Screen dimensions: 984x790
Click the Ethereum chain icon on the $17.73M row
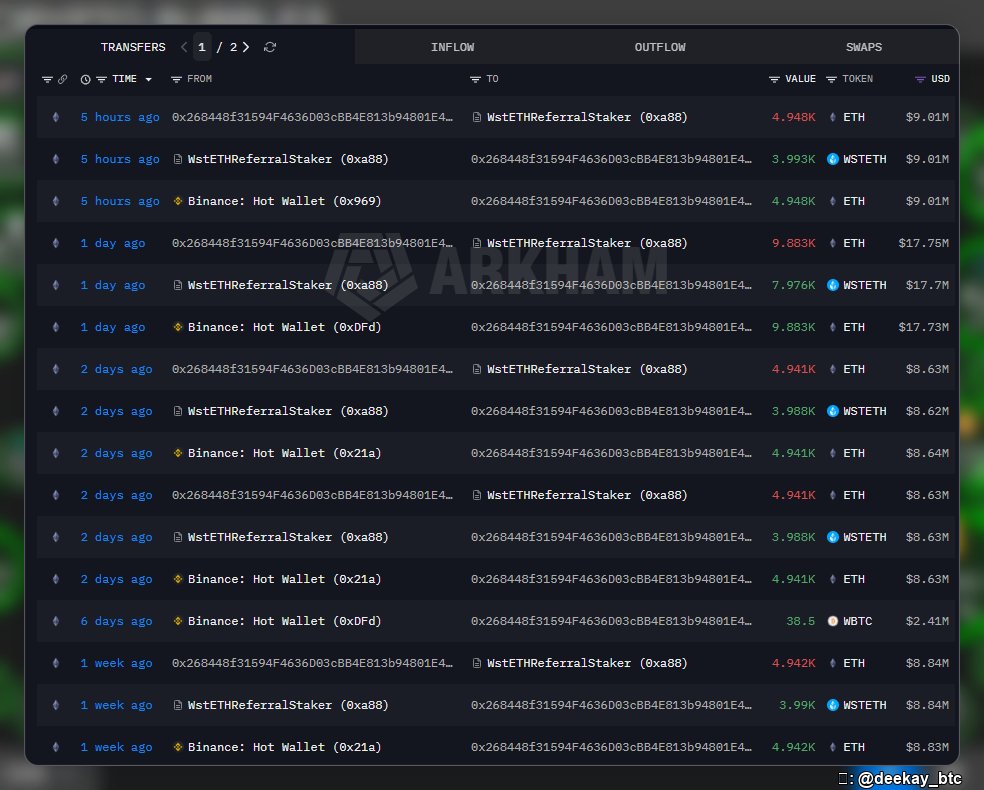56,327
